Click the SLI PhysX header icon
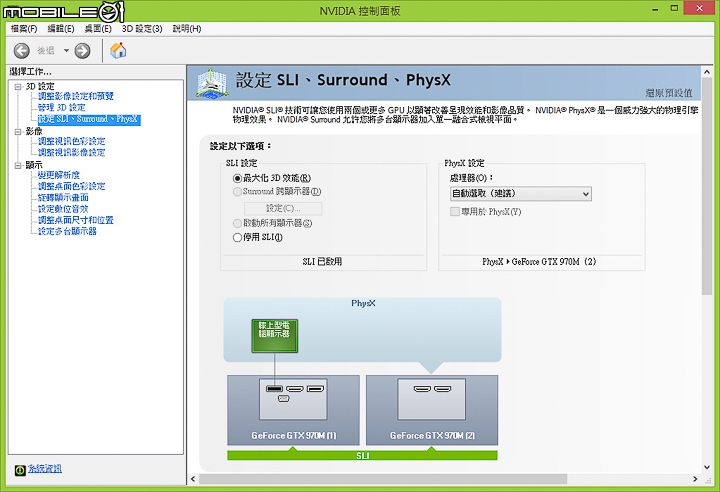The height and width of the screenshot is (492, 720). pyautogui.click(x=211, y=83)
